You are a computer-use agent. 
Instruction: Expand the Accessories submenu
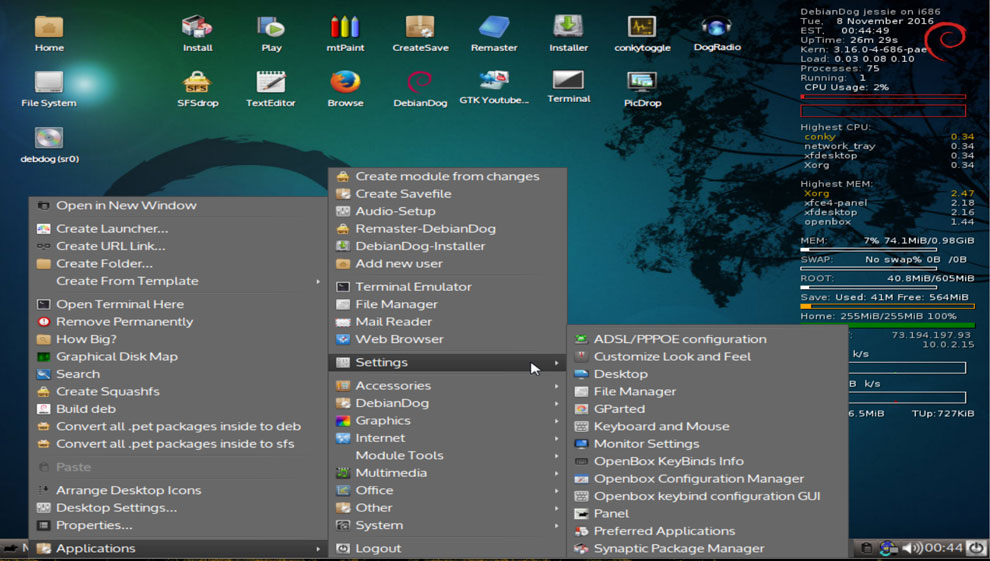coord(448,386)
